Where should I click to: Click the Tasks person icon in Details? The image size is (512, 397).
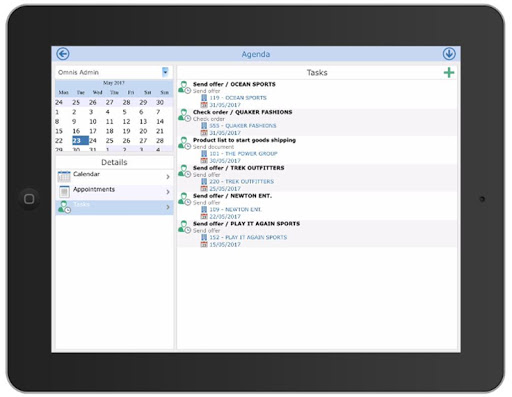click(x=64, y=207)
